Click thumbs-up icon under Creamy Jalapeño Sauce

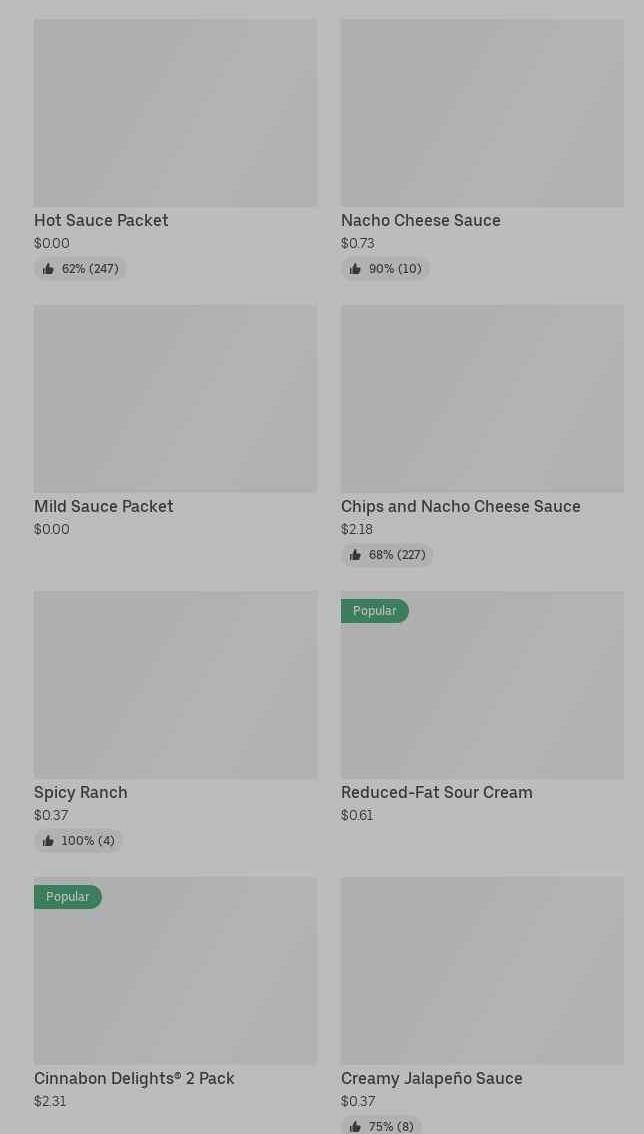[x=355, y=1127]
